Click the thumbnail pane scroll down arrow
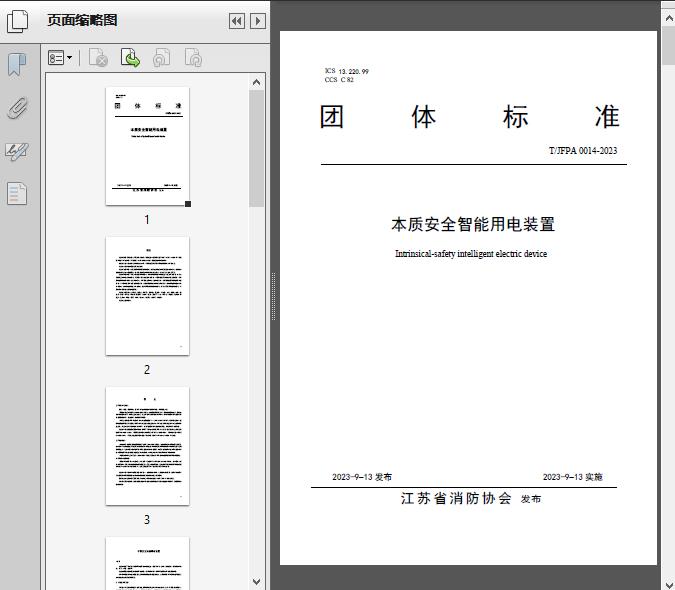 coord(257,582)
